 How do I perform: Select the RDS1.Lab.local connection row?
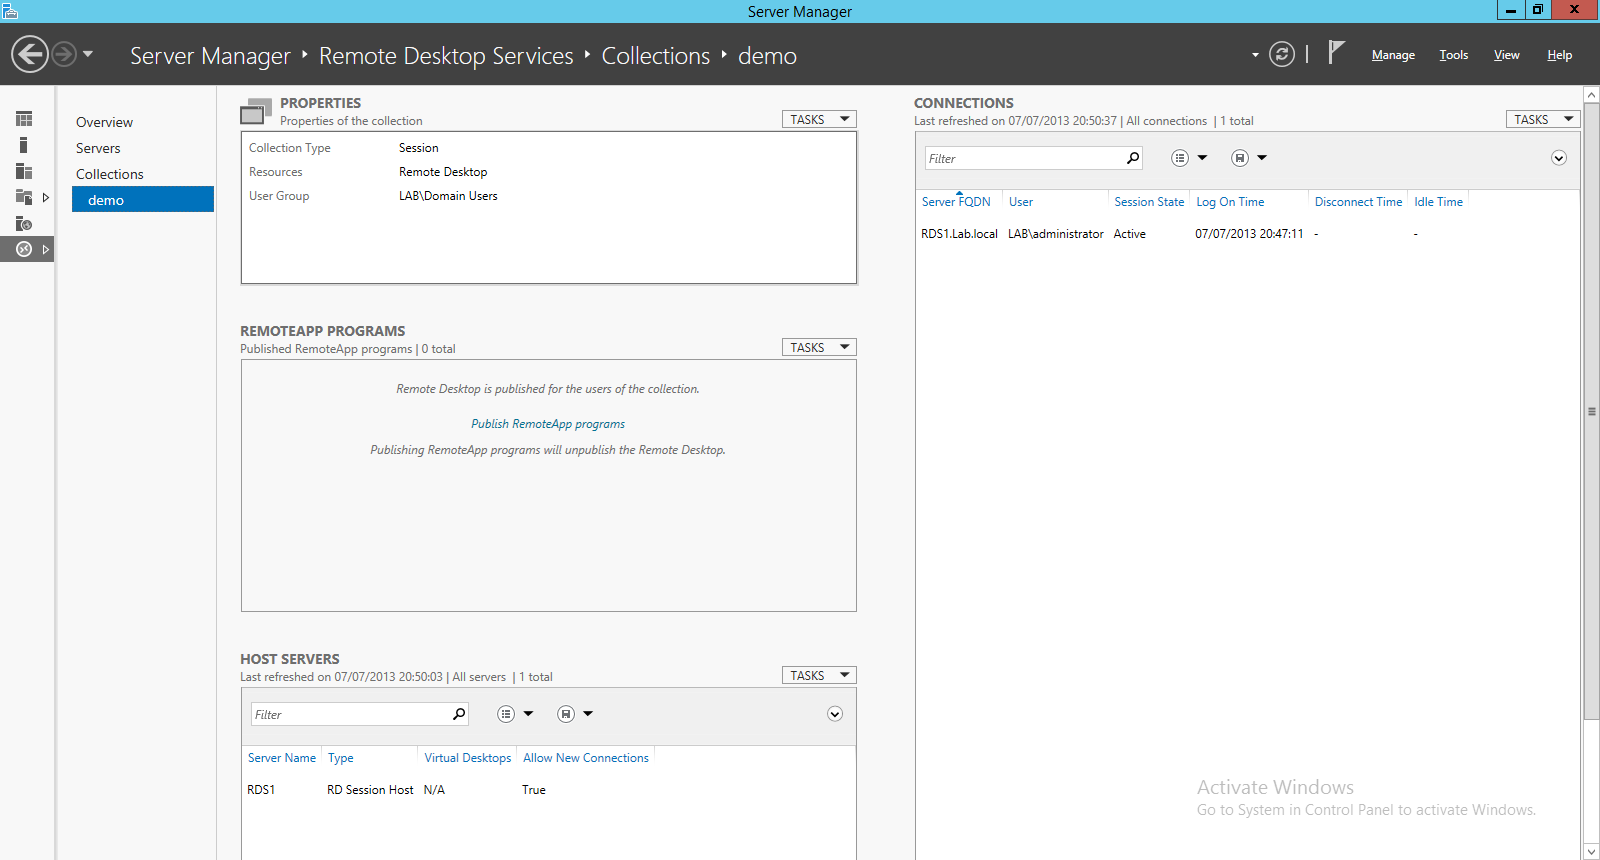[x=1247, y=234]
